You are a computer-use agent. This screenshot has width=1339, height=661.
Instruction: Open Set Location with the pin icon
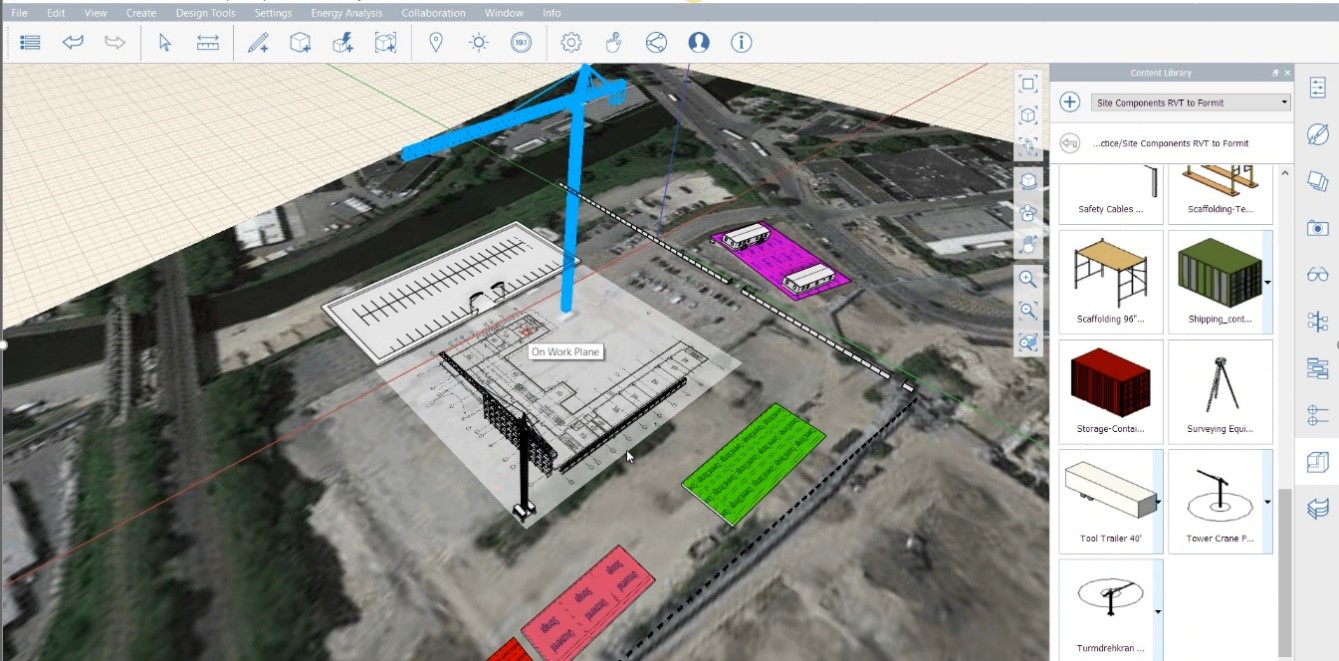point(435,43)
